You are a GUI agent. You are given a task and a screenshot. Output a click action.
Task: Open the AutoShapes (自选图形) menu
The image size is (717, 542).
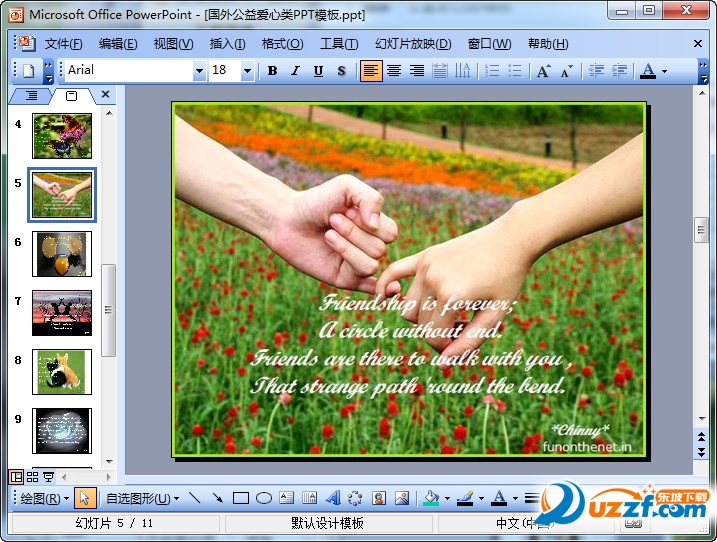click(142, 498)
